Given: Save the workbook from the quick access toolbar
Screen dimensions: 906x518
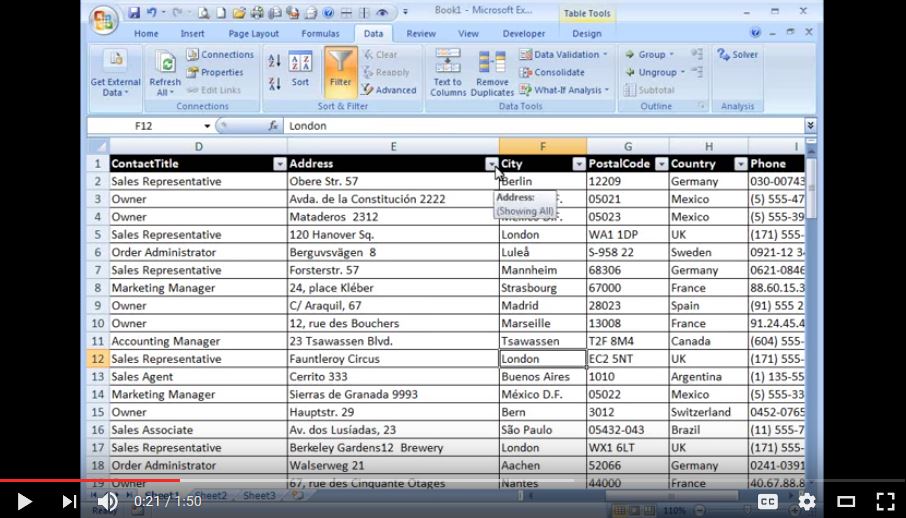Looking at the screenshot, I should [x=134, y=12].
